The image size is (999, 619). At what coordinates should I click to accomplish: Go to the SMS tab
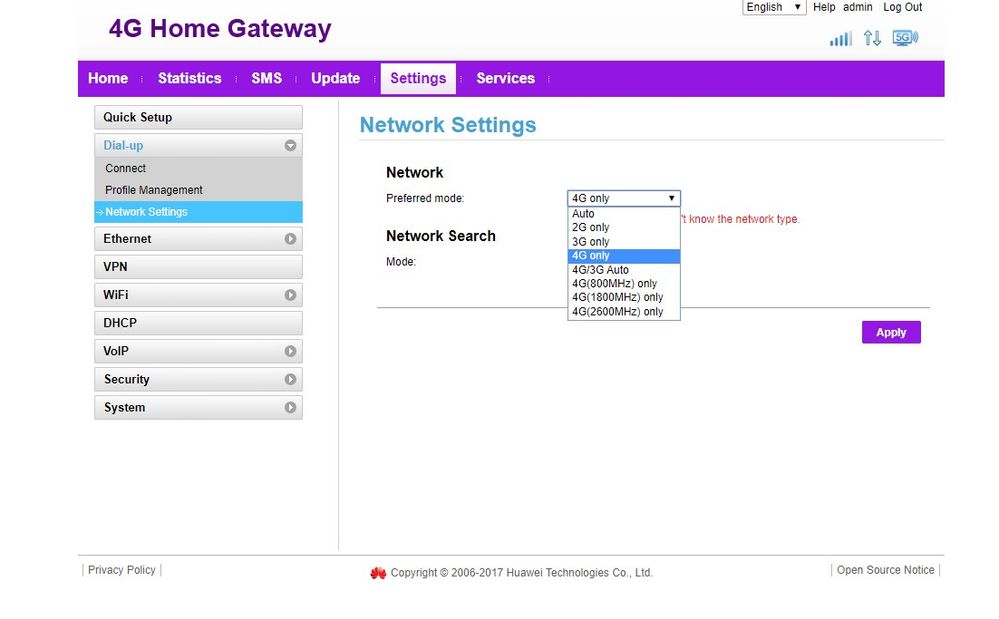pos(266,78)
